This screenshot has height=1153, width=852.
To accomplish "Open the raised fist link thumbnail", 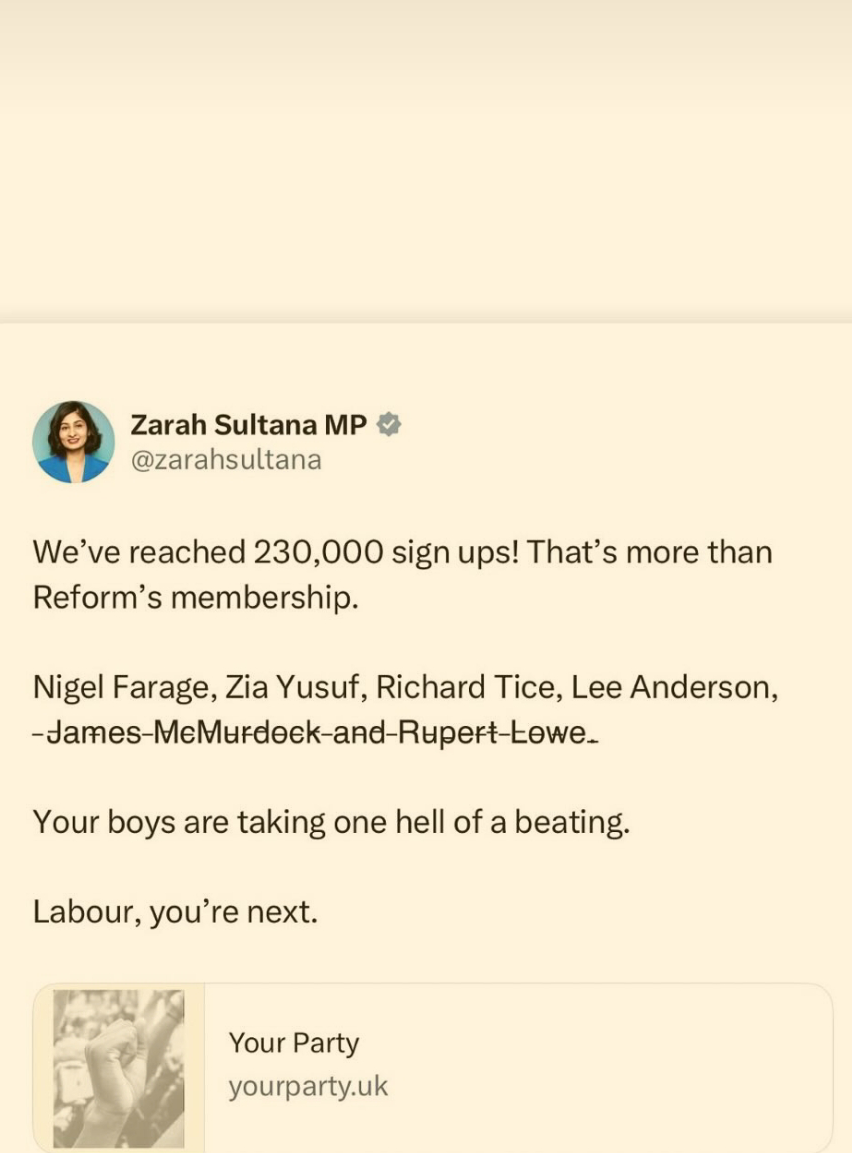I will pos(118,1068).
